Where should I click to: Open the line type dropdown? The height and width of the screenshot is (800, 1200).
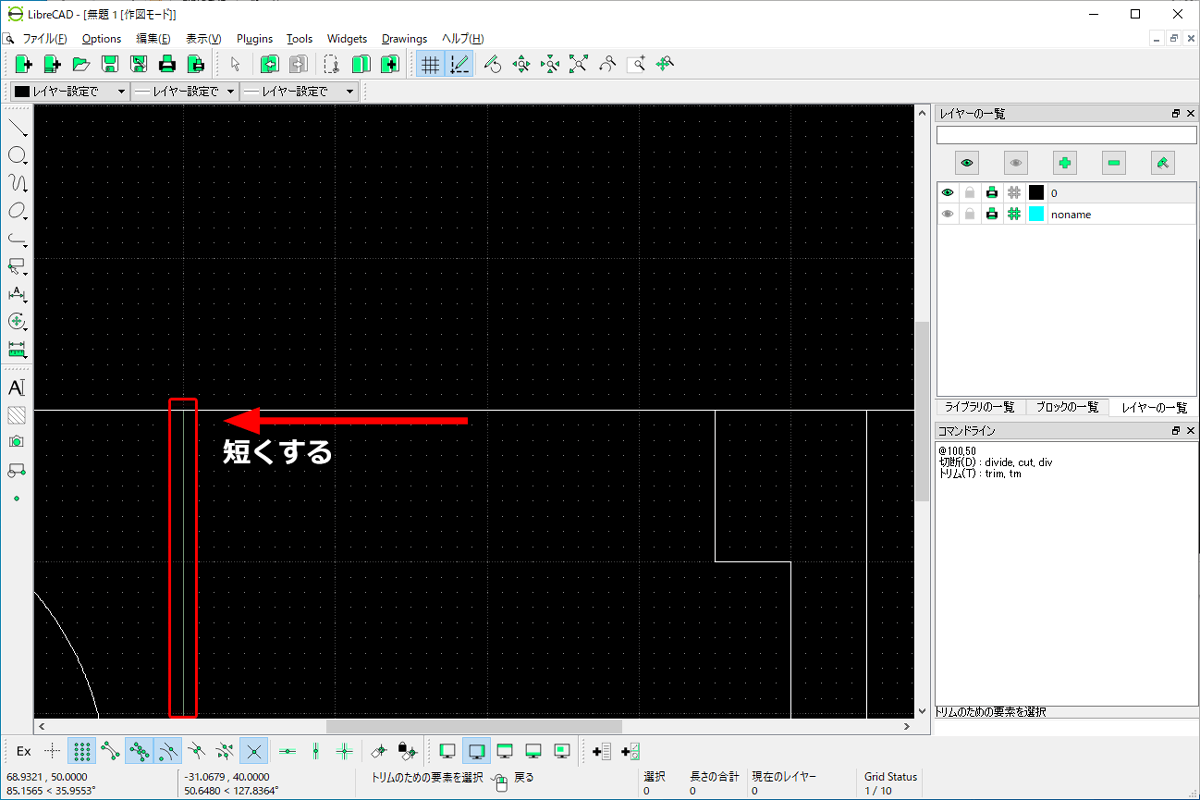tap(299, 91)
